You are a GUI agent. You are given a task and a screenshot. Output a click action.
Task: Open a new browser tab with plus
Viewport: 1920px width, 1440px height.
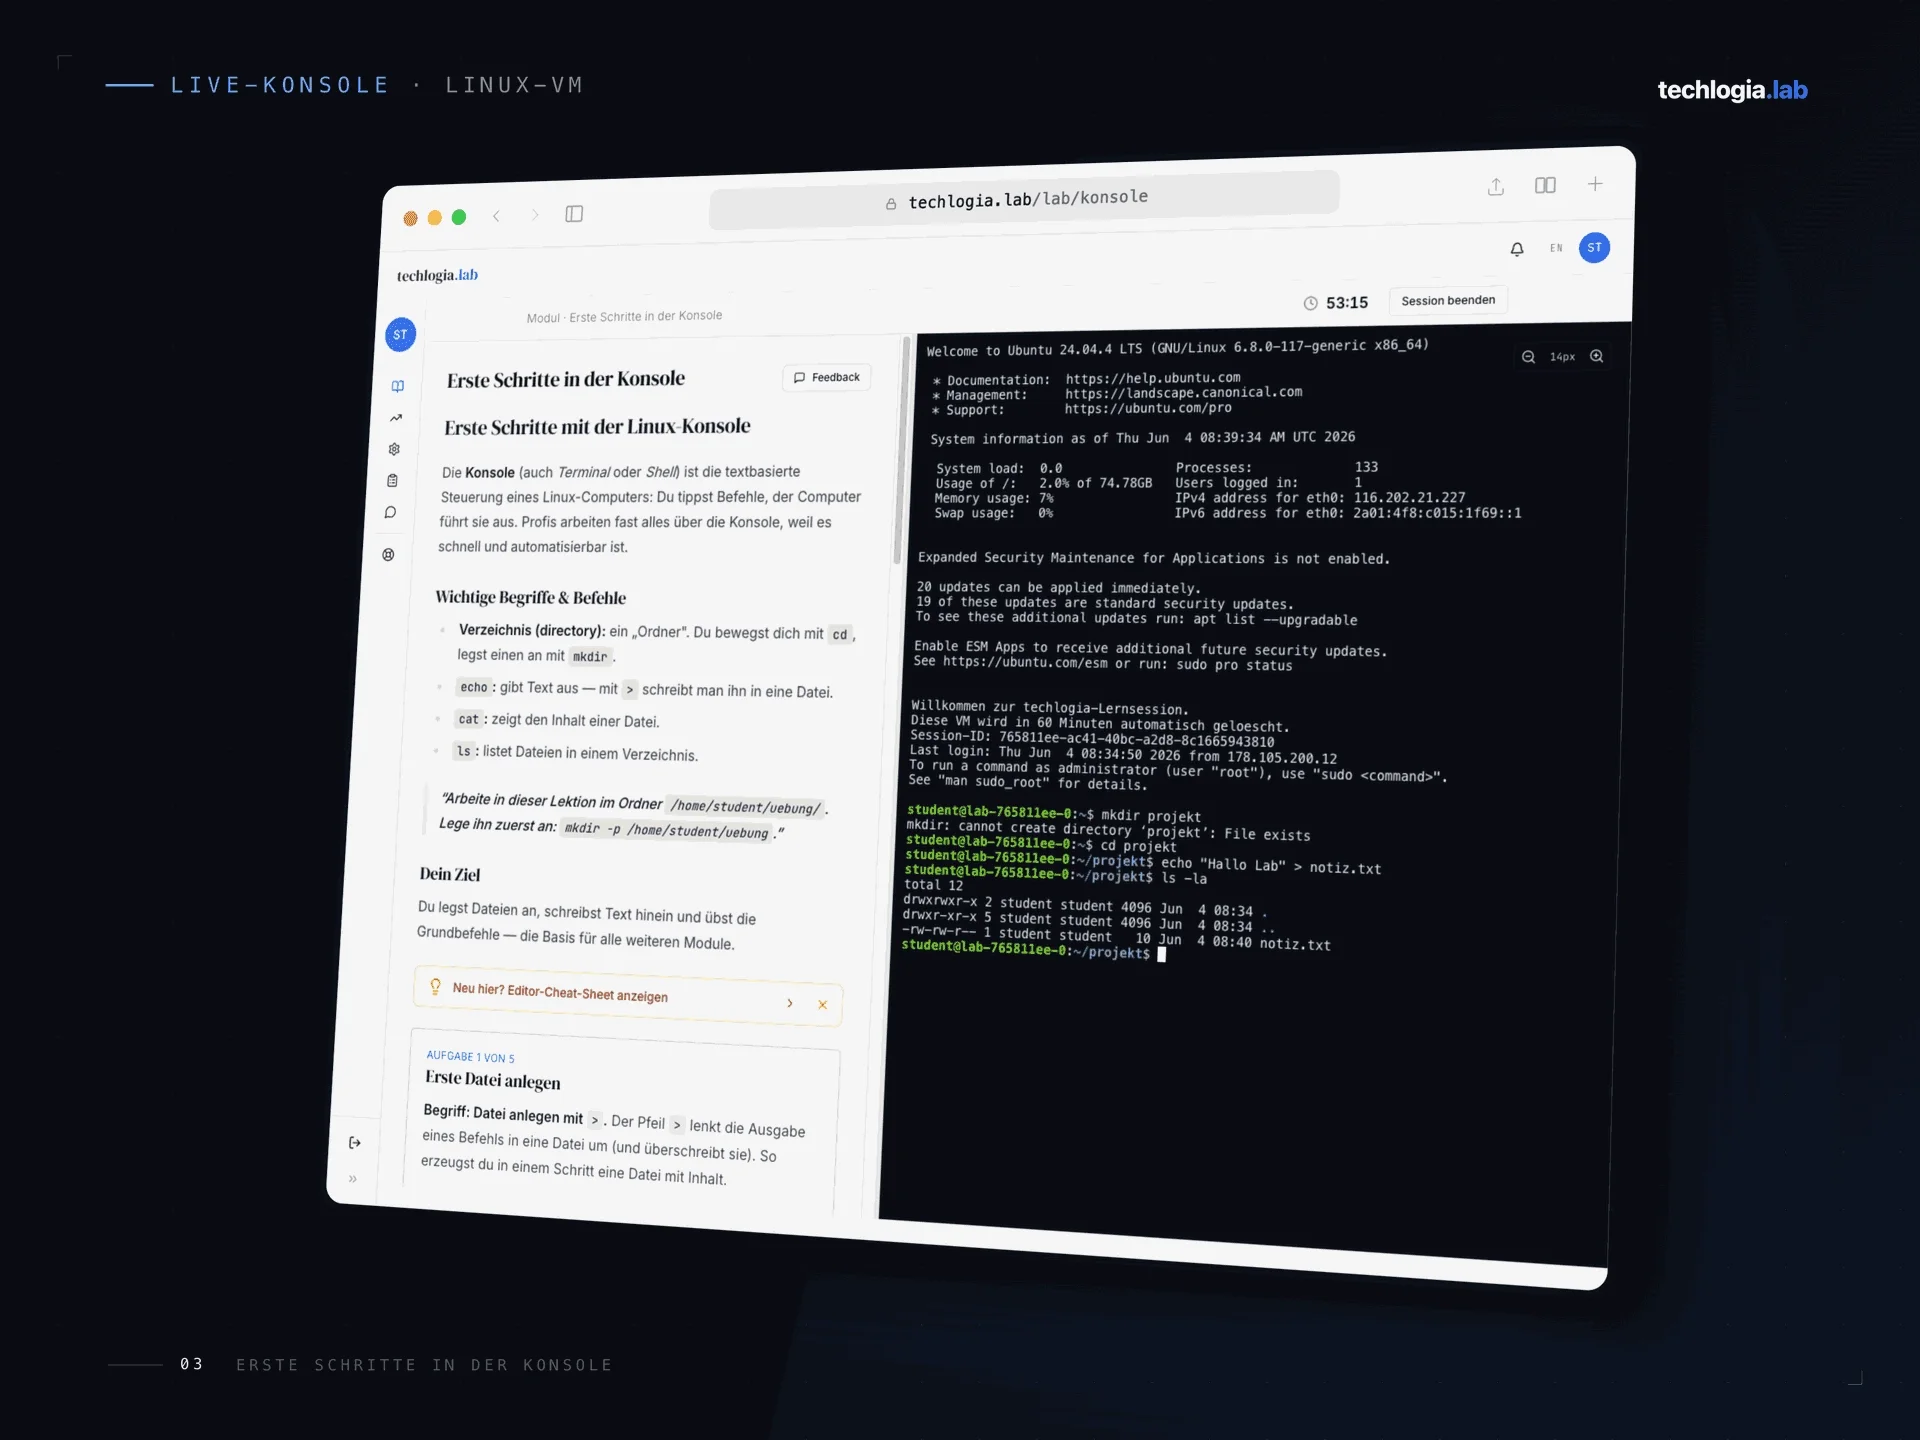pos(1595,184)
